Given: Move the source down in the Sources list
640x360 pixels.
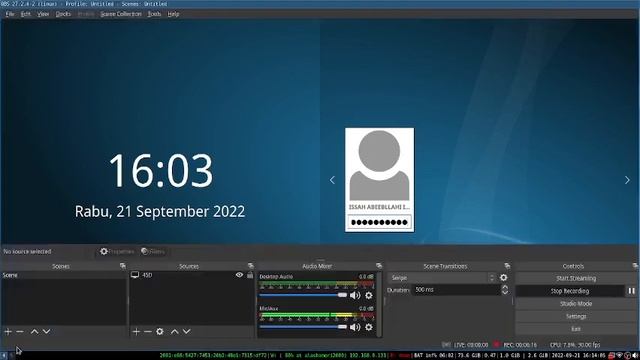Looking at the screenshot, I should [x=187, y=331].
